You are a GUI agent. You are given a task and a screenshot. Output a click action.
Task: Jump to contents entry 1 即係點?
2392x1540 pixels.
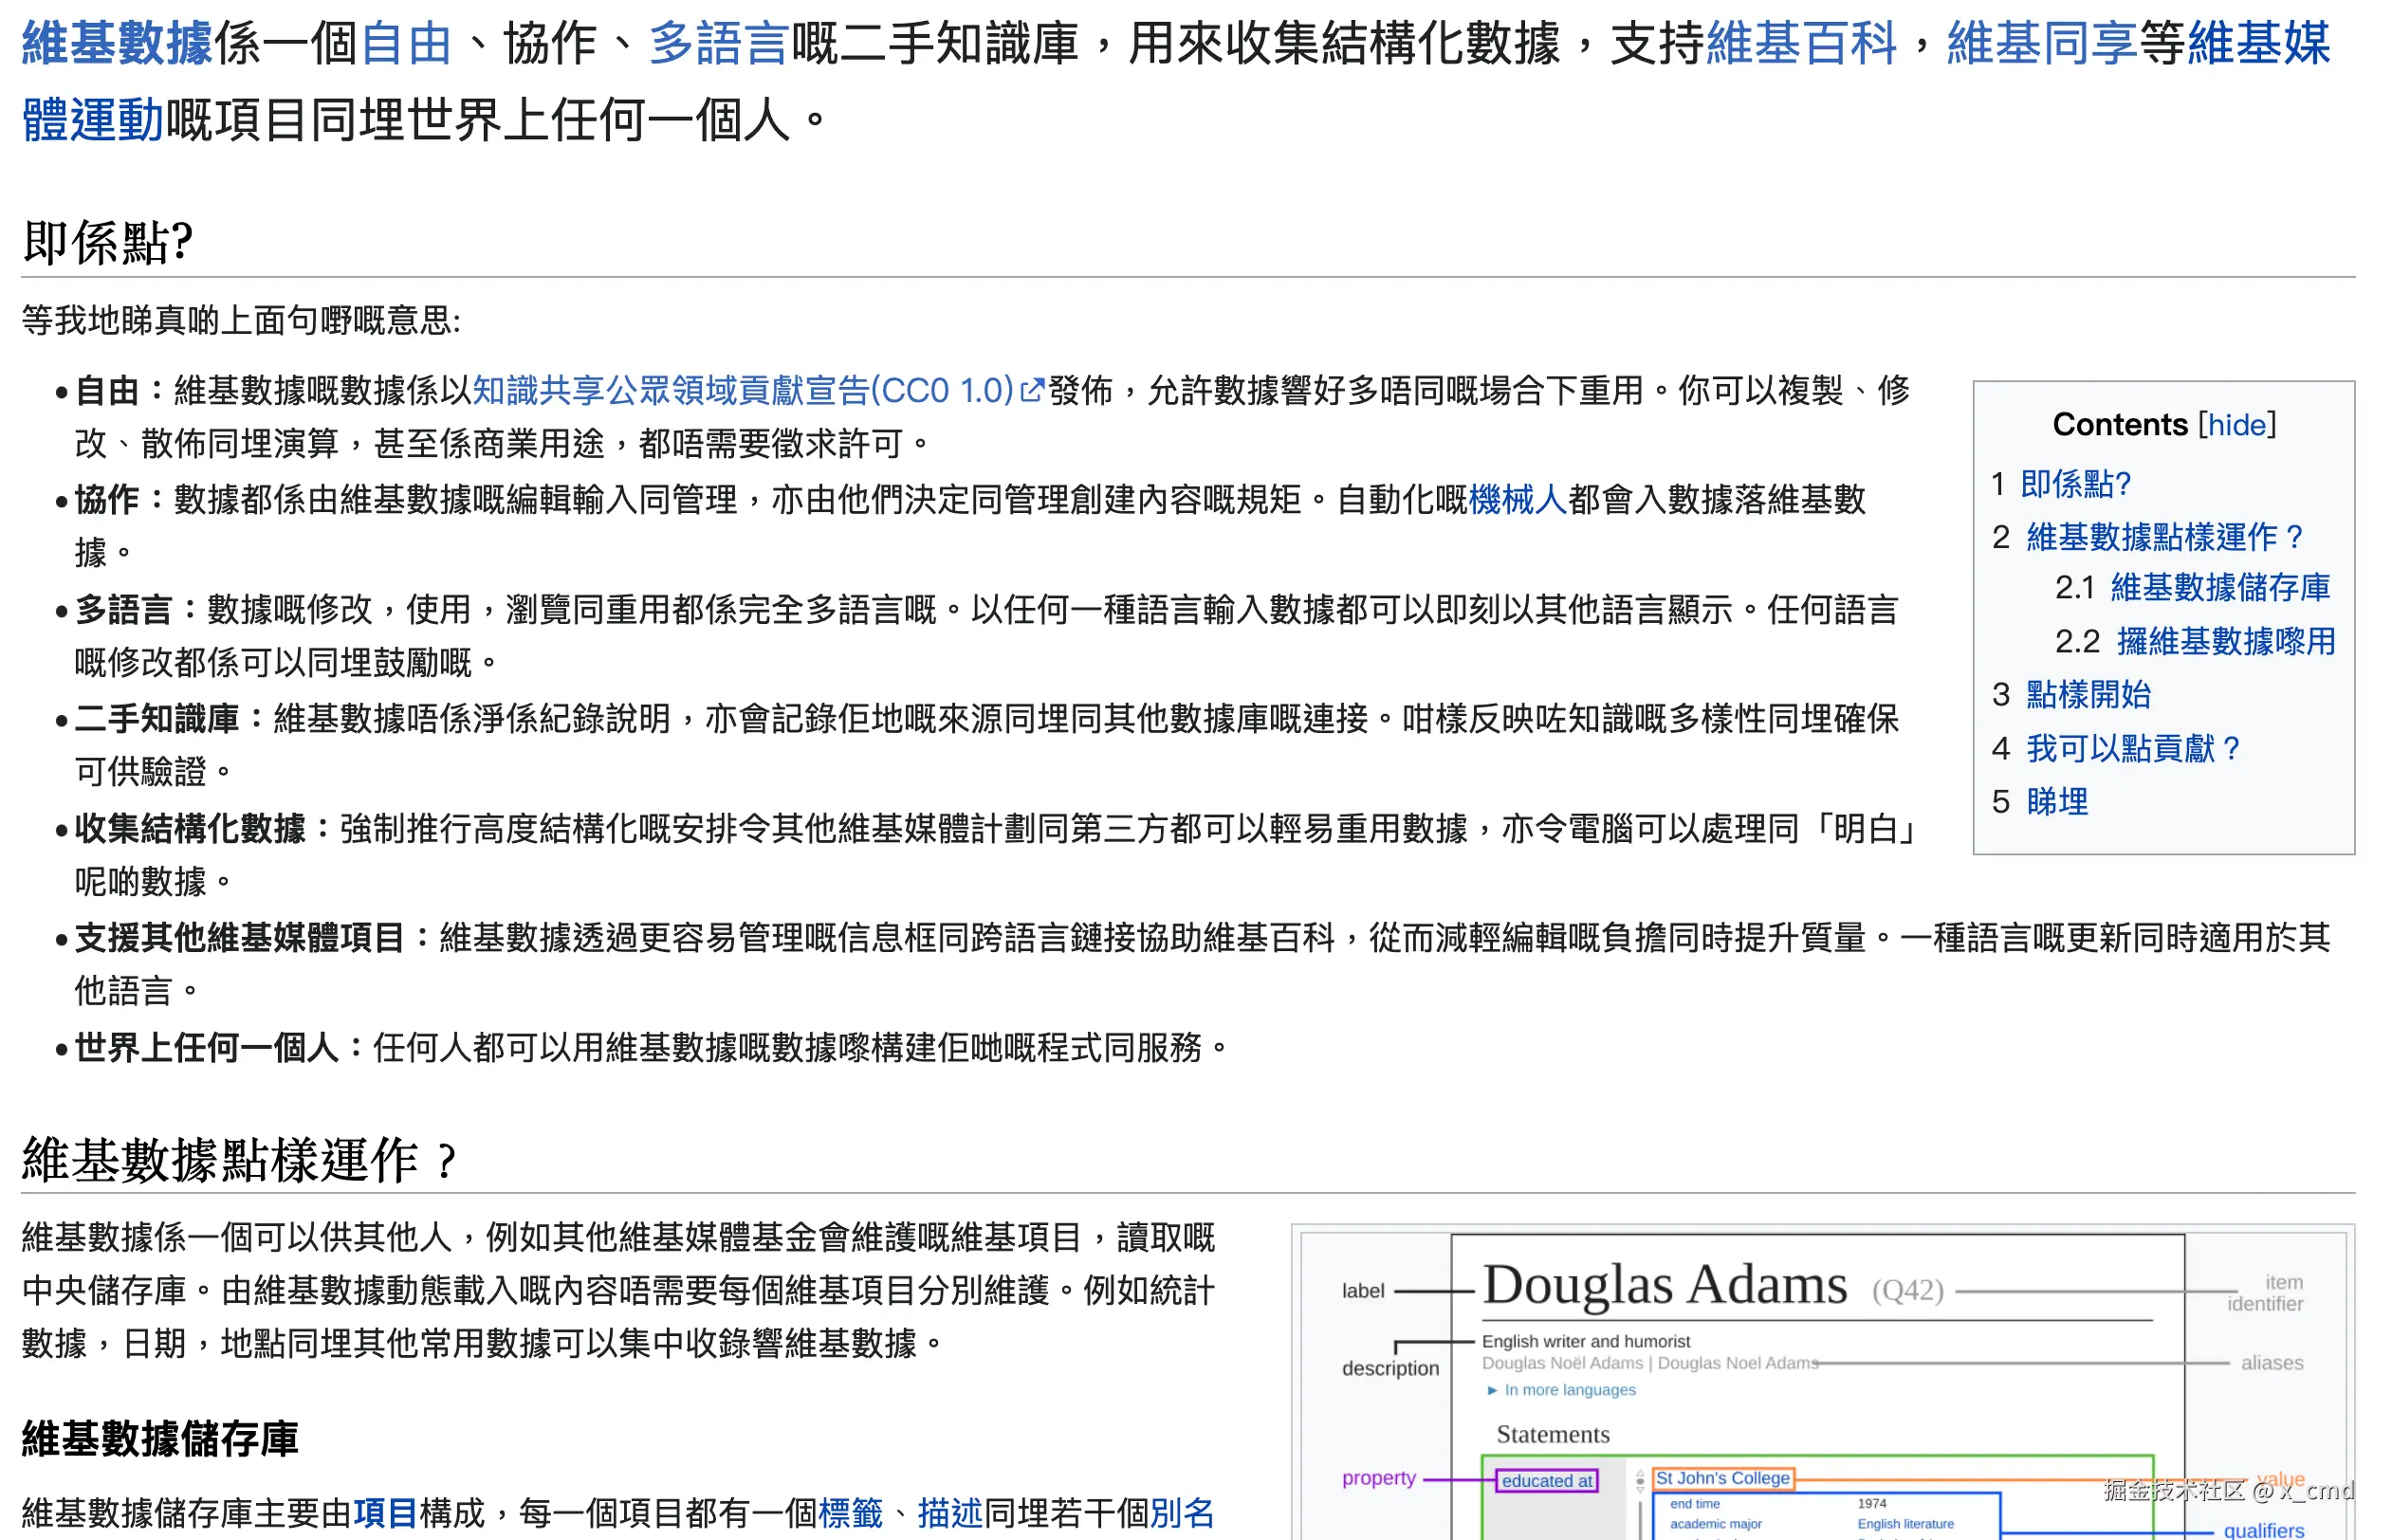[x=2075, y=484]
